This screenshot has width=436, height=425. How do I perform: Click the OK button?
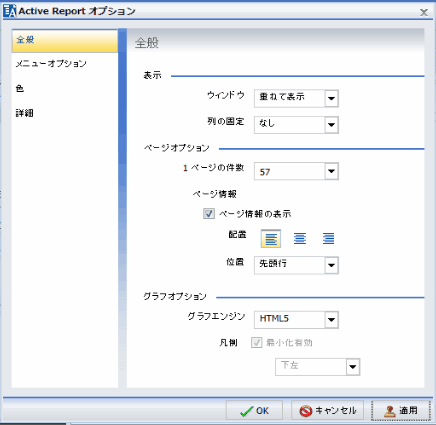click(x=254, y=411)
